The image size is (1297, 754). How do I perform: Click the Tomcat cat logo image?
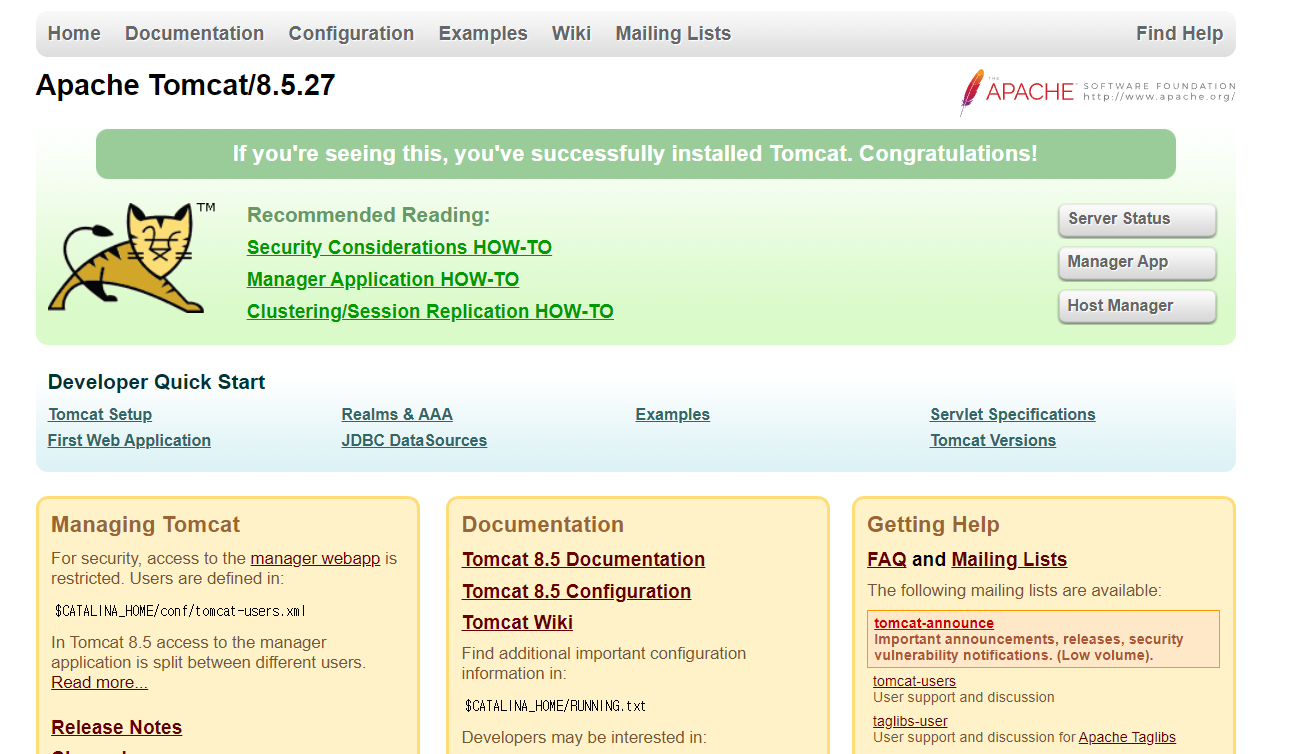tap(132, 258)
